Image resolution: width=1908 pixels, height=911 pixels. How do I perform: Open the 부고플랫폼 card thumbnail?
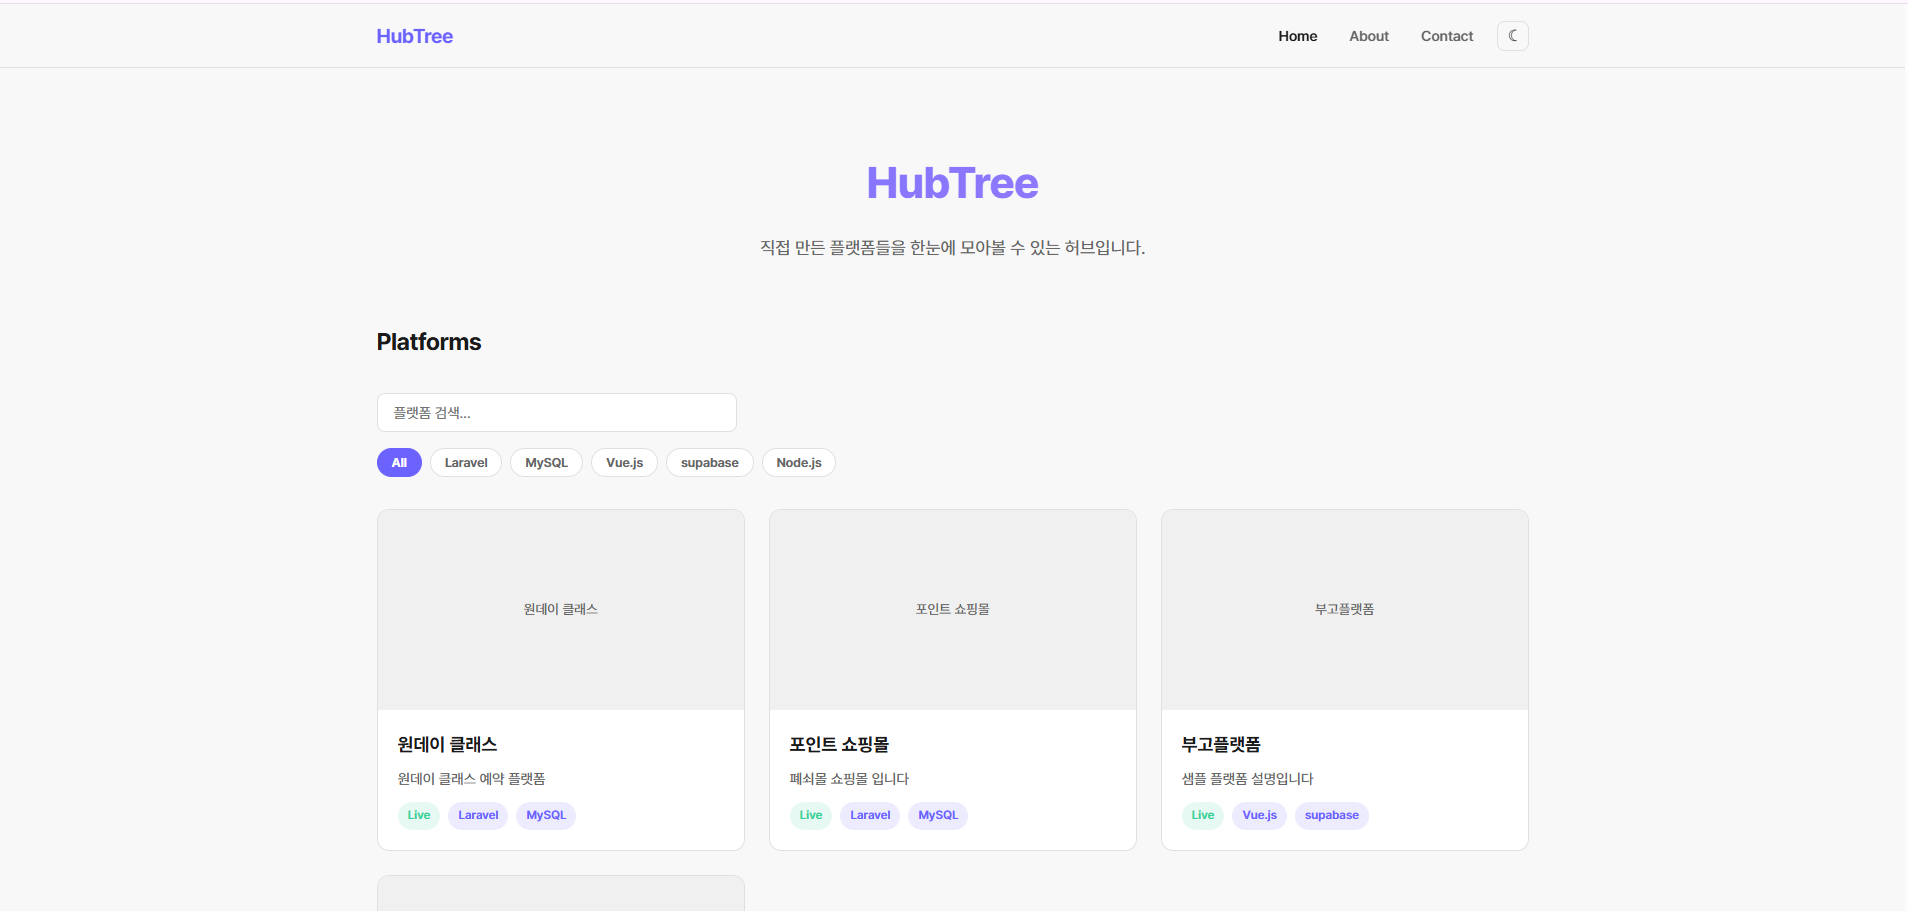point(1344,609)
